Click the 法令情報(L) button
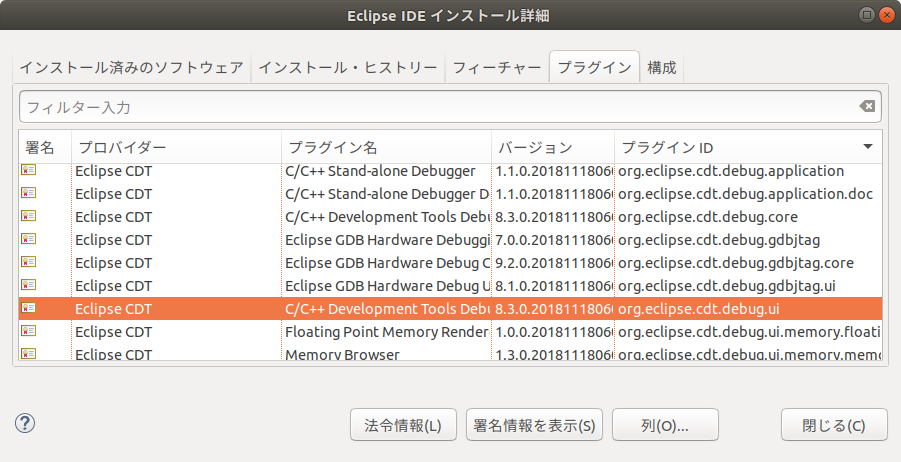This screenshot has height=462, width=901. pos(403,425)
